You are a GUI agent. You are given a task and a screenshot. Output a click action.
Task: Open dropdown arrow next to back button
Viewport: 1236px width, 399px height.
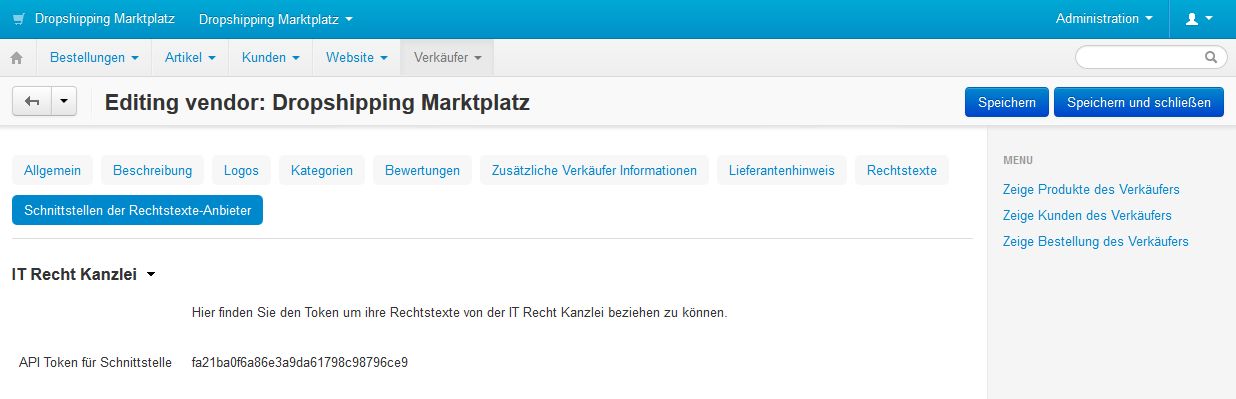pyautogui.click(x=64, y=102)
